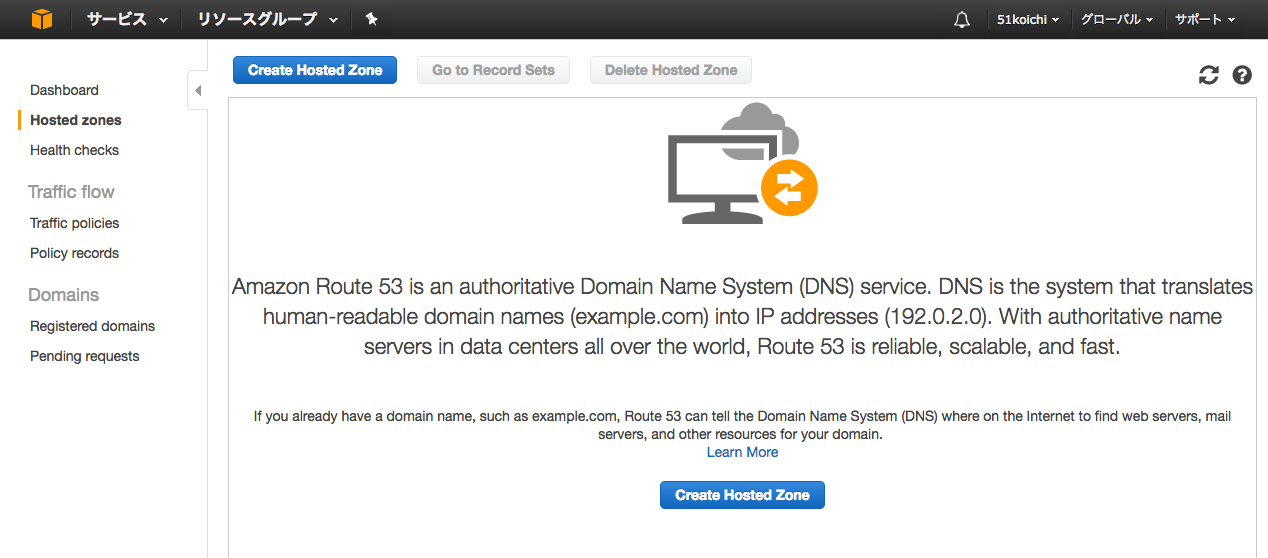Open Health checks in sidebar

pos(74,150)
